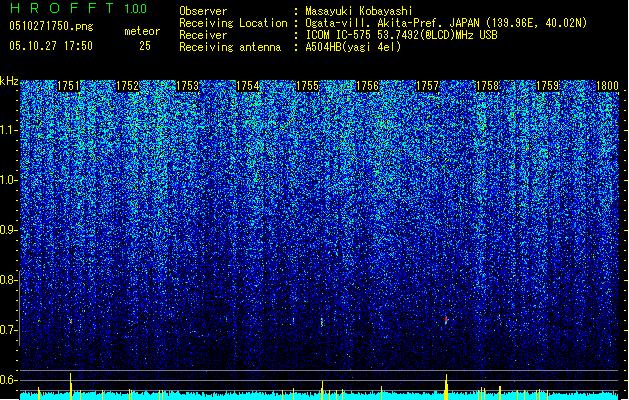Click the 0.7 kHz axis label
Screen dimensions: 629x400
(x=9, y=330)
